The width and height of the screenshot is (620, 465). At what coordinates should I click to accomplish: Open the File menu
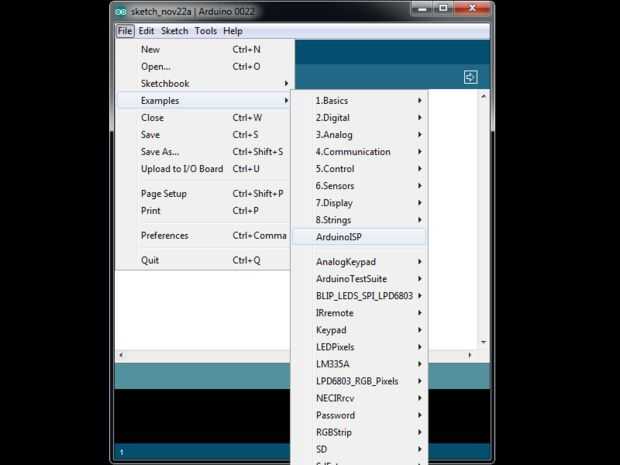125,31
